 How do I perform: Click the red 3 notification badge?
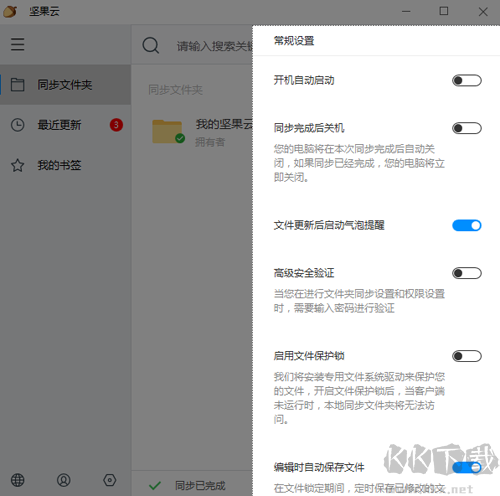click(116, 125)
